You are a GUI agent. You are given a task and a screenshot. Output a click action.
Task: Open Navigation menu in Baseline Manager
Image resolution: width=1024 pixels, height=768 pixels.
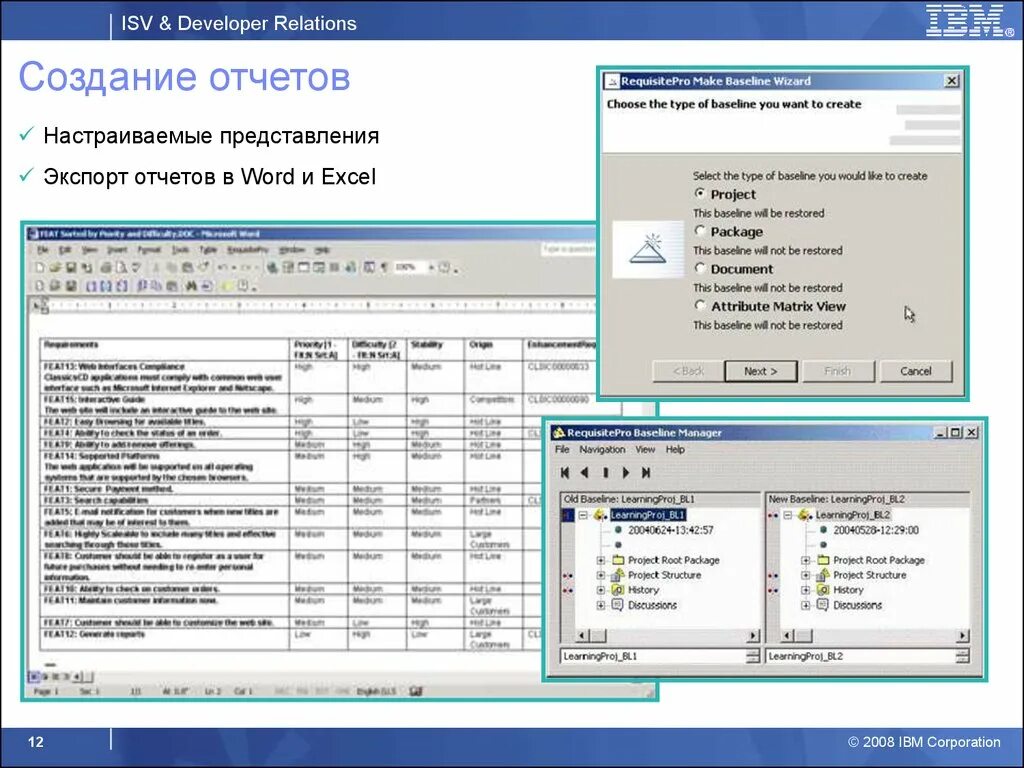coord(602,449)
